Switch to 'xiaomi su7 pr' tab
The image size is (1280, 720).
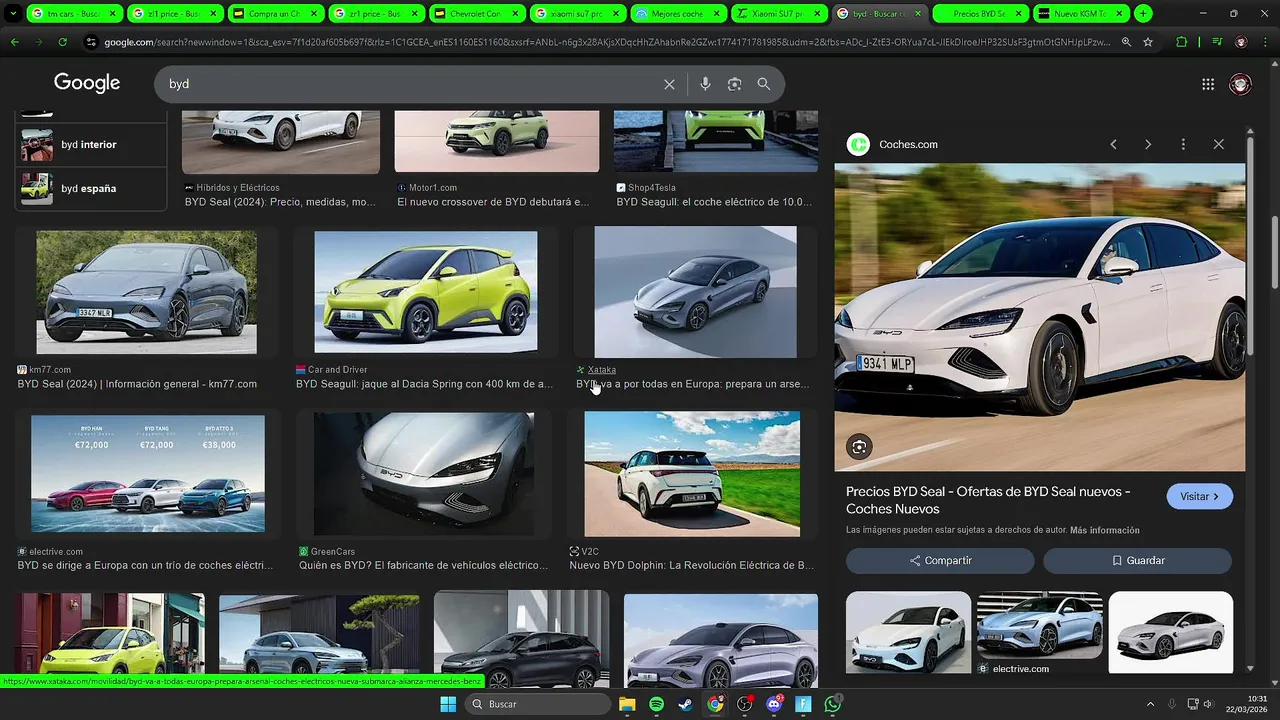[577, 14]
